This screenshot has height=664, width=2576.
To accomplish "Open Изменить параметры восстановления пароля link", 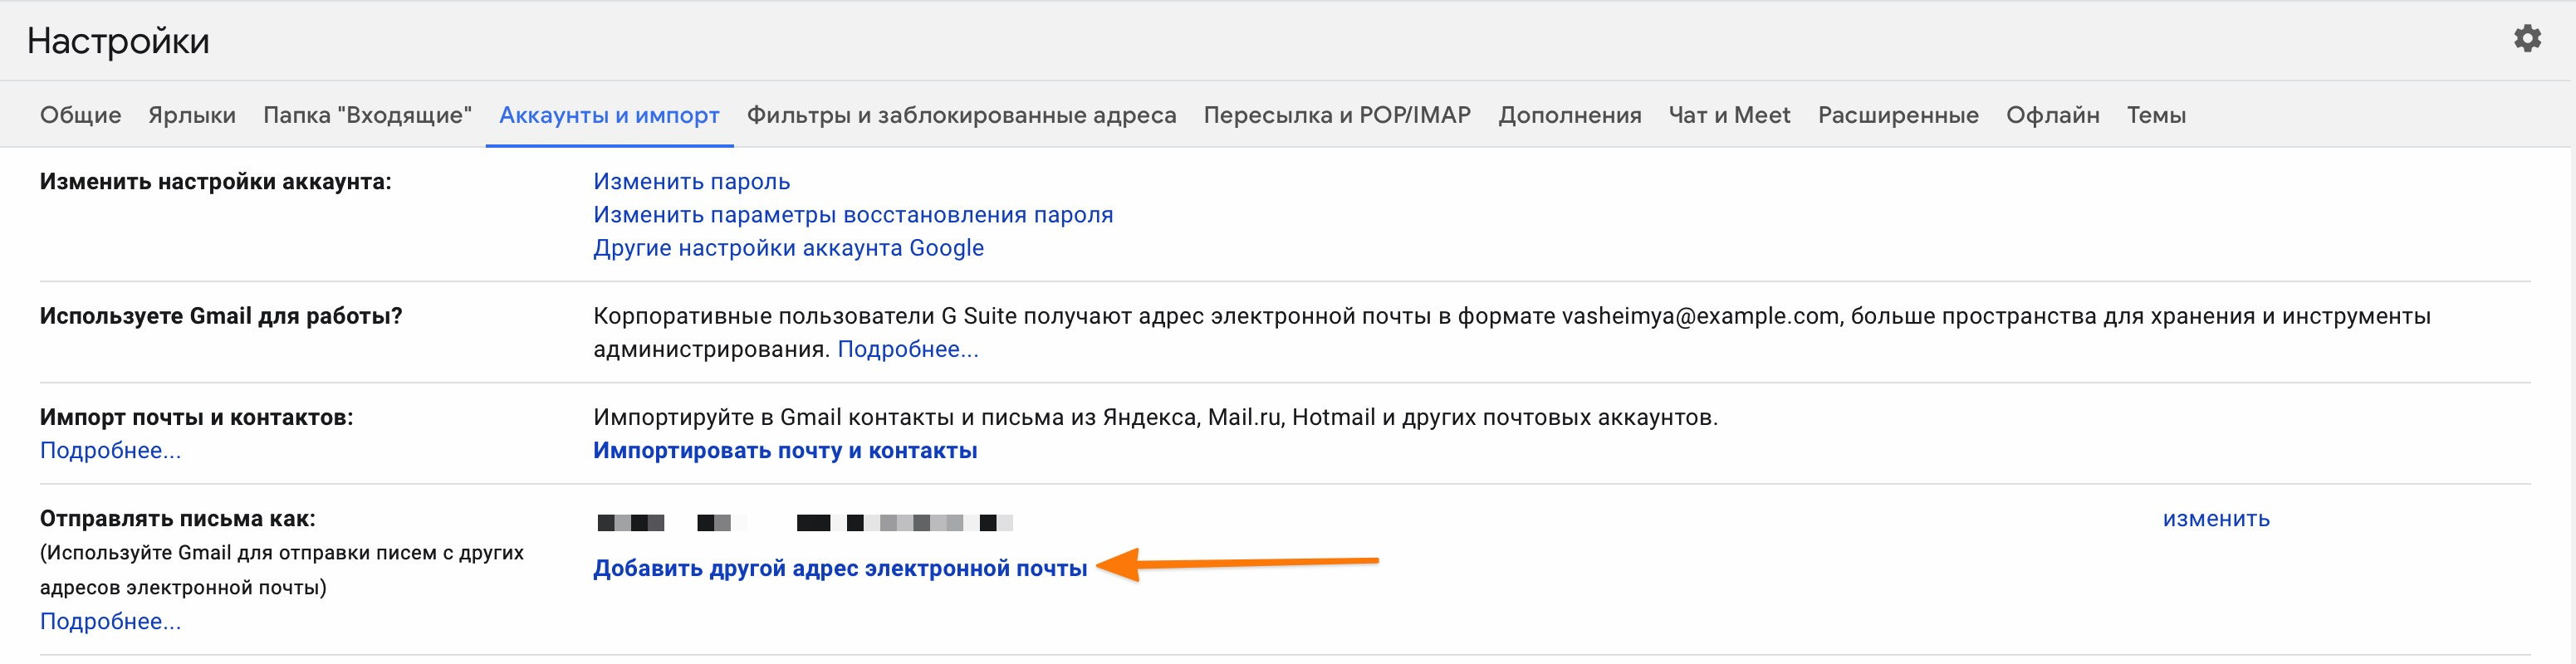I will coord(852,214).
